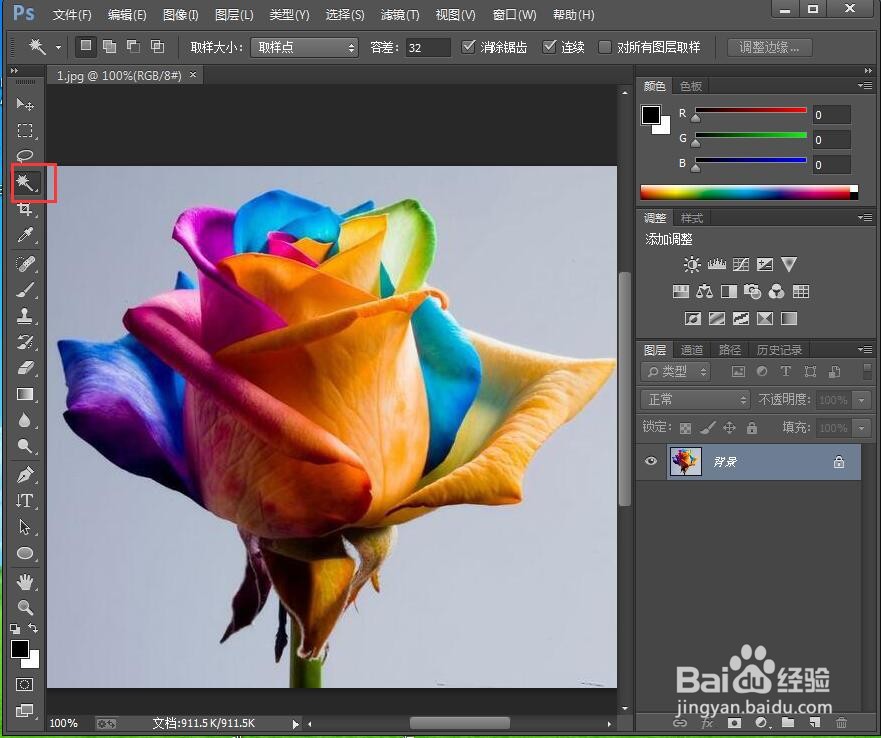
Task: Pick the Eyedropper tool
Action: [x=26, y=236]
